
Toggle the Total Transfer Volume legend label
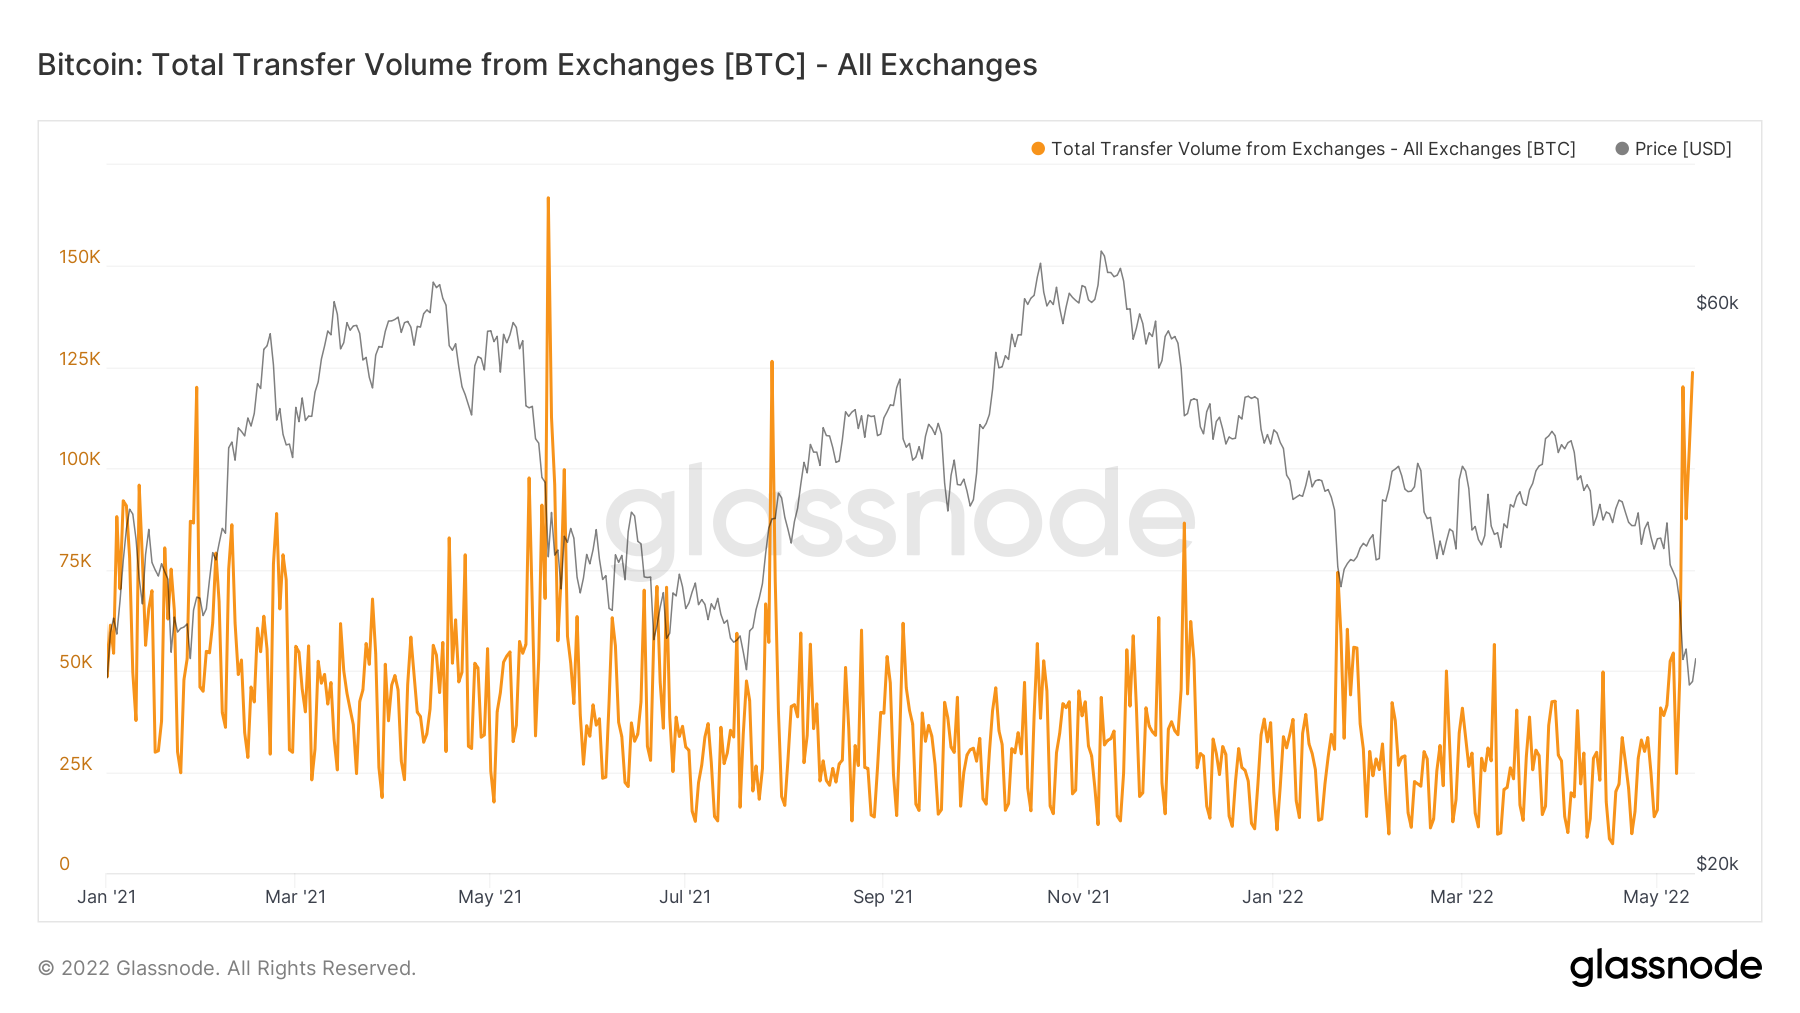pos(1313,149)
